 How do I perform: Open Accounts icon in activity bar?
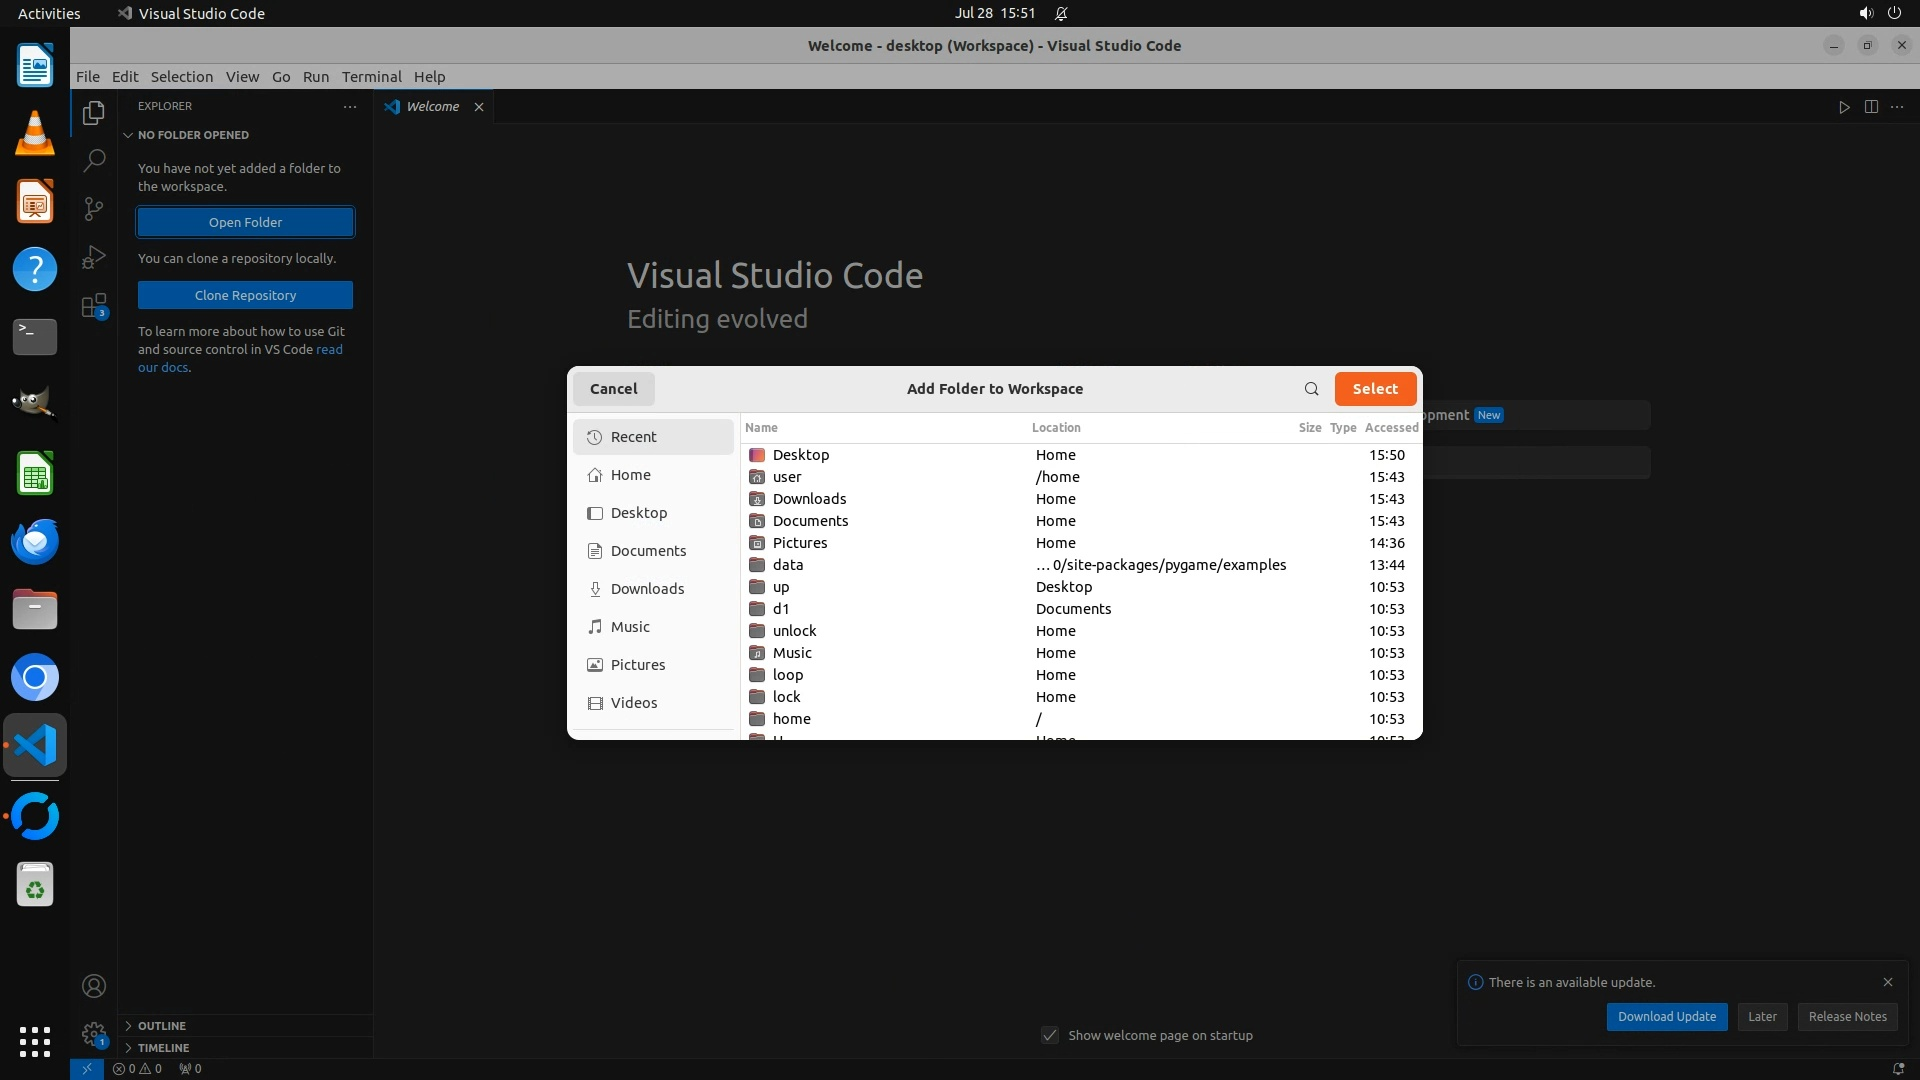coord(94,986)
